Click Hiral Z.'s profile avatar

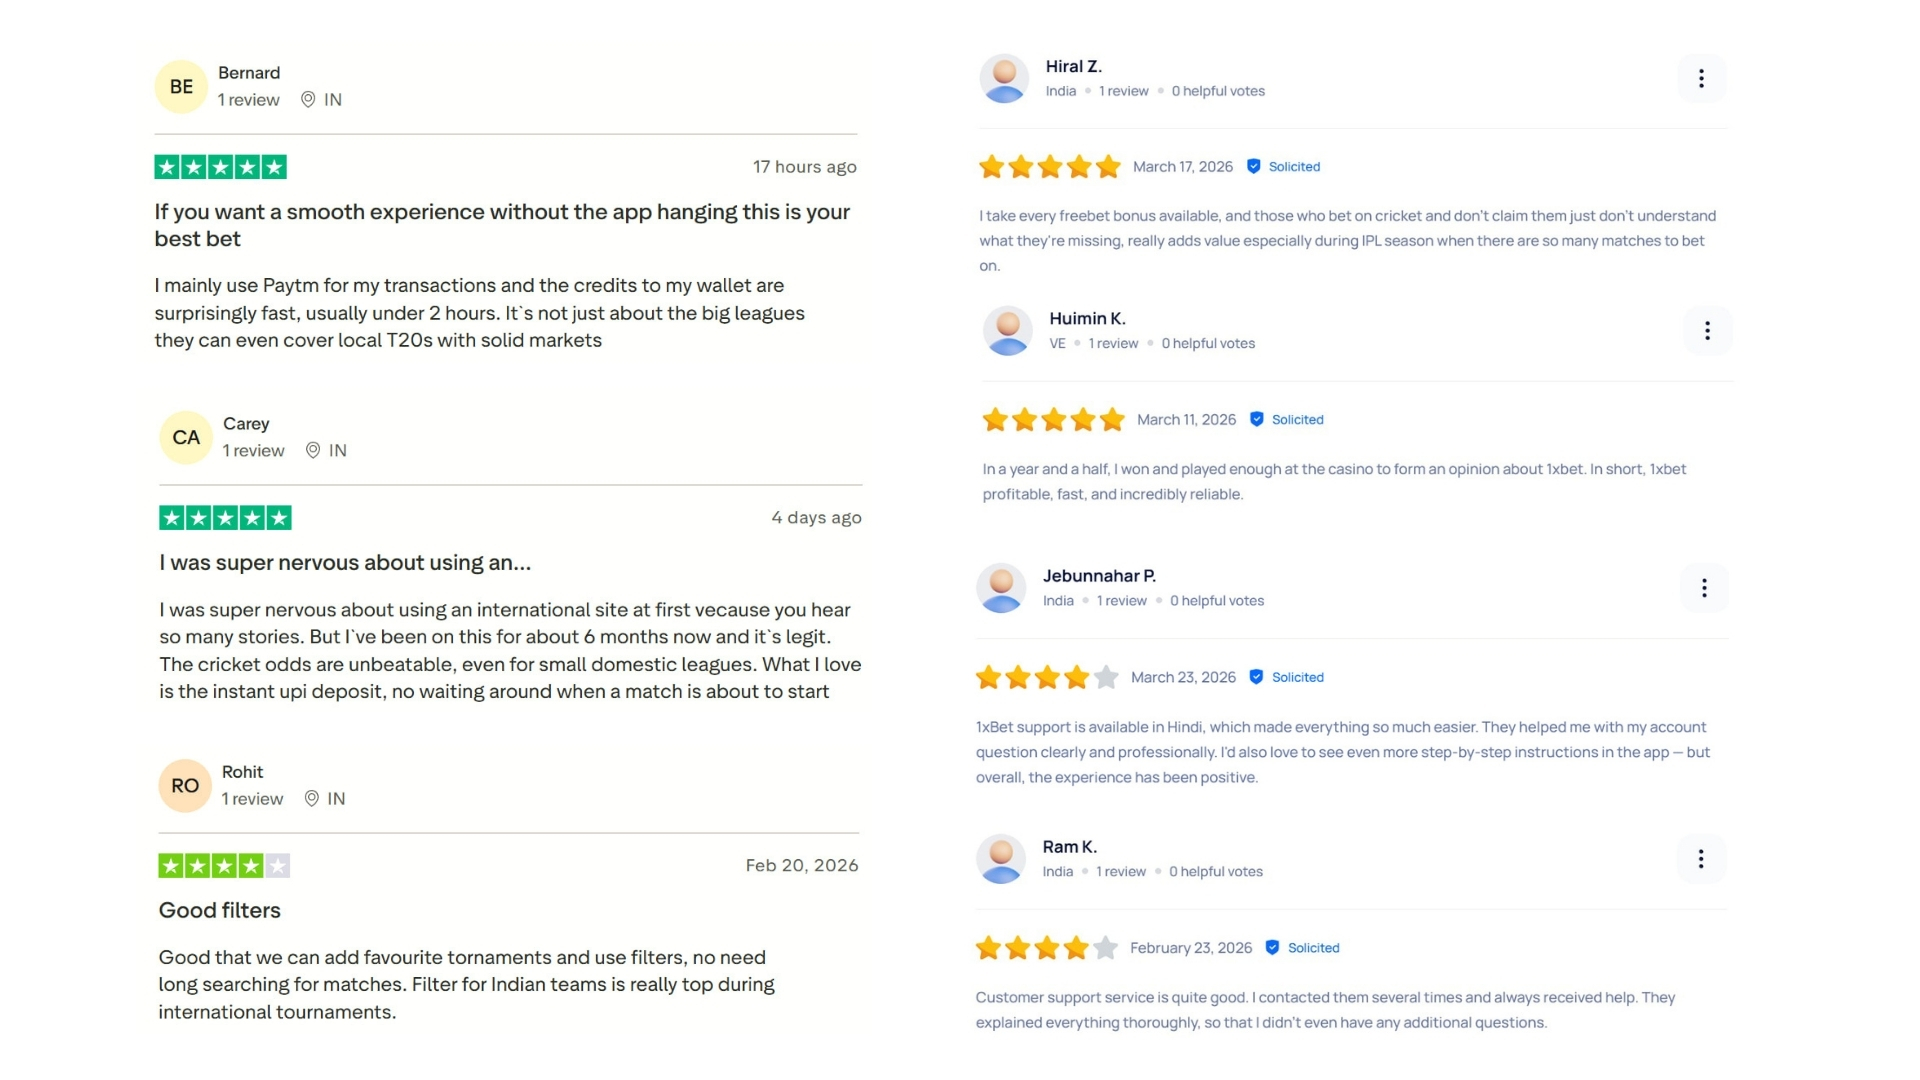click(1005, 78)
